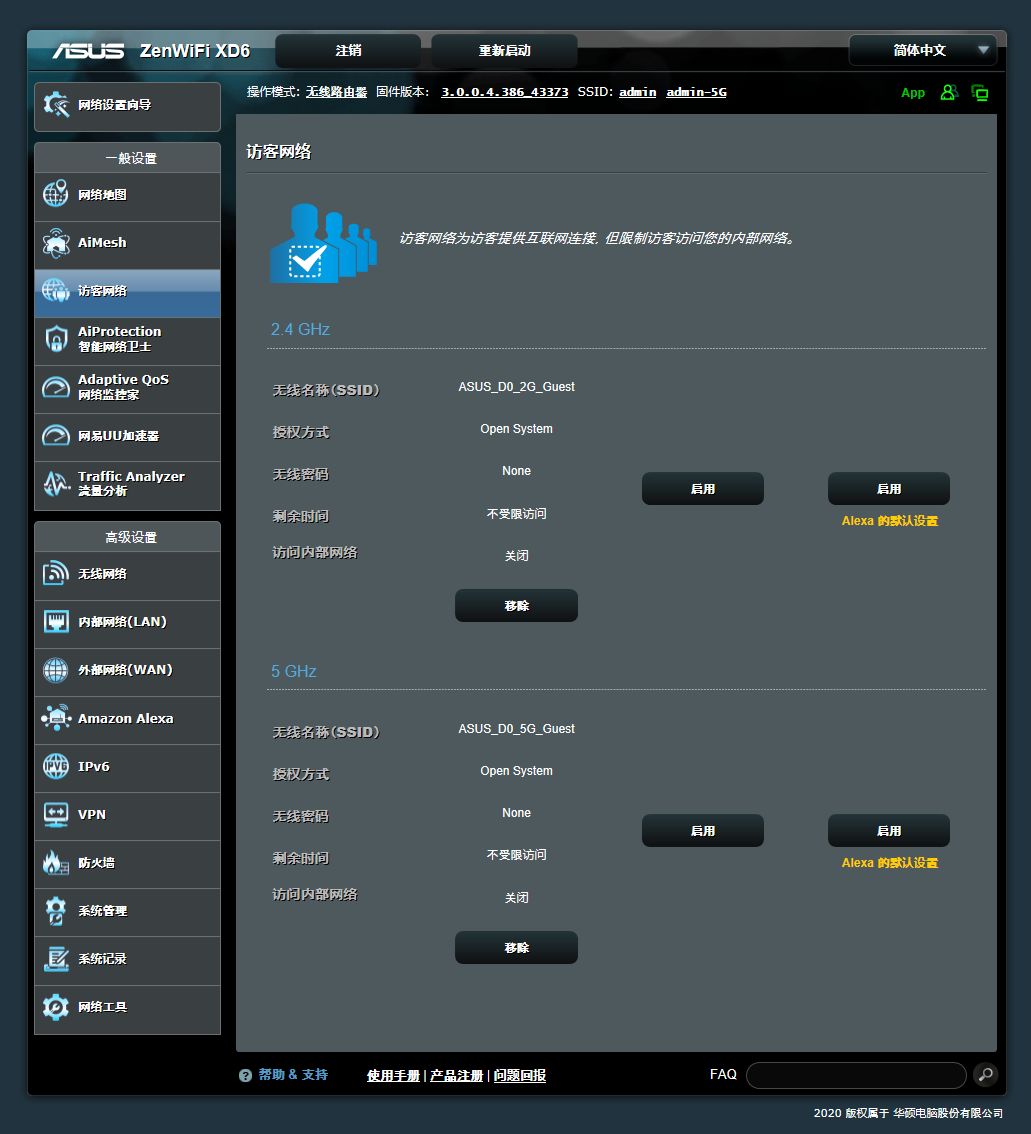This screenshot has width=1031, height=1134.
Task: Open Traffic Analyzer waveform icon
Action: (x=56, y=484)
